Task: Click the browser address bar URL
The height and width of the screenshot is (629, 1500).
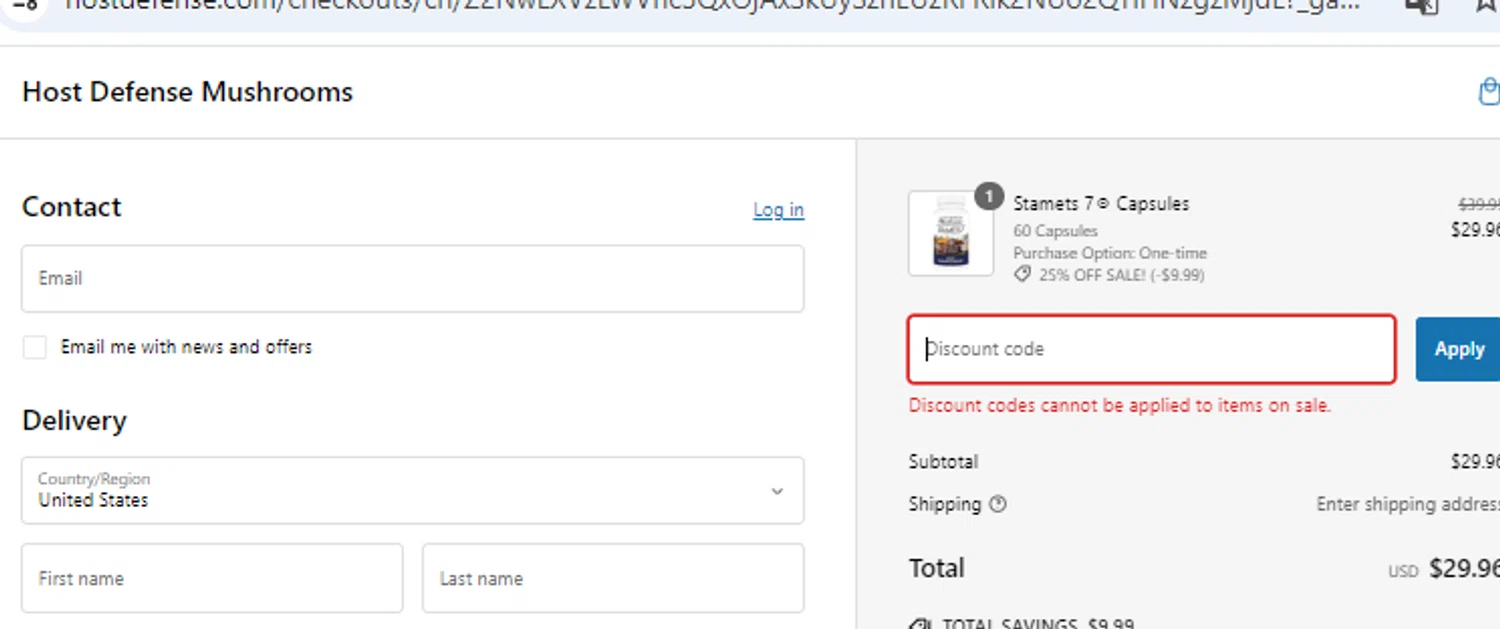Action: (x=700, y=5)
